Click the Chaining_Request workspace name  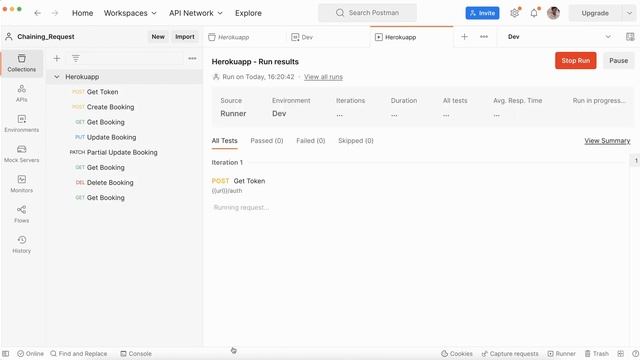pyautogui.click(x=46, y=37)
